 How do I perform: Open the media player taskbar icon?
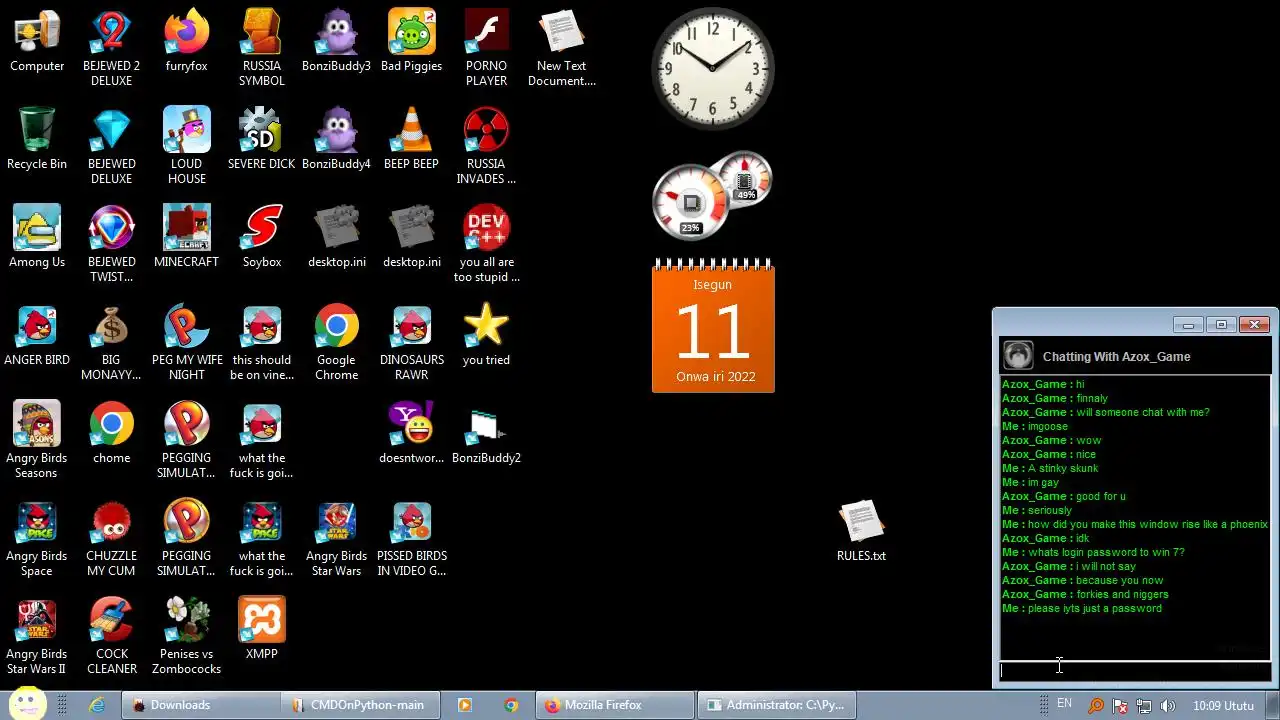click(x=464, y=705)
